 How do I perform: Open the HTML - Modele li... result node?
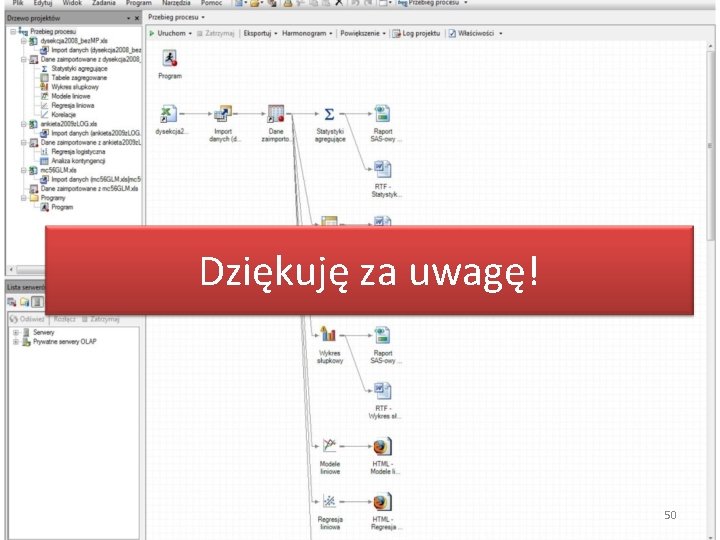click(383, 456)
